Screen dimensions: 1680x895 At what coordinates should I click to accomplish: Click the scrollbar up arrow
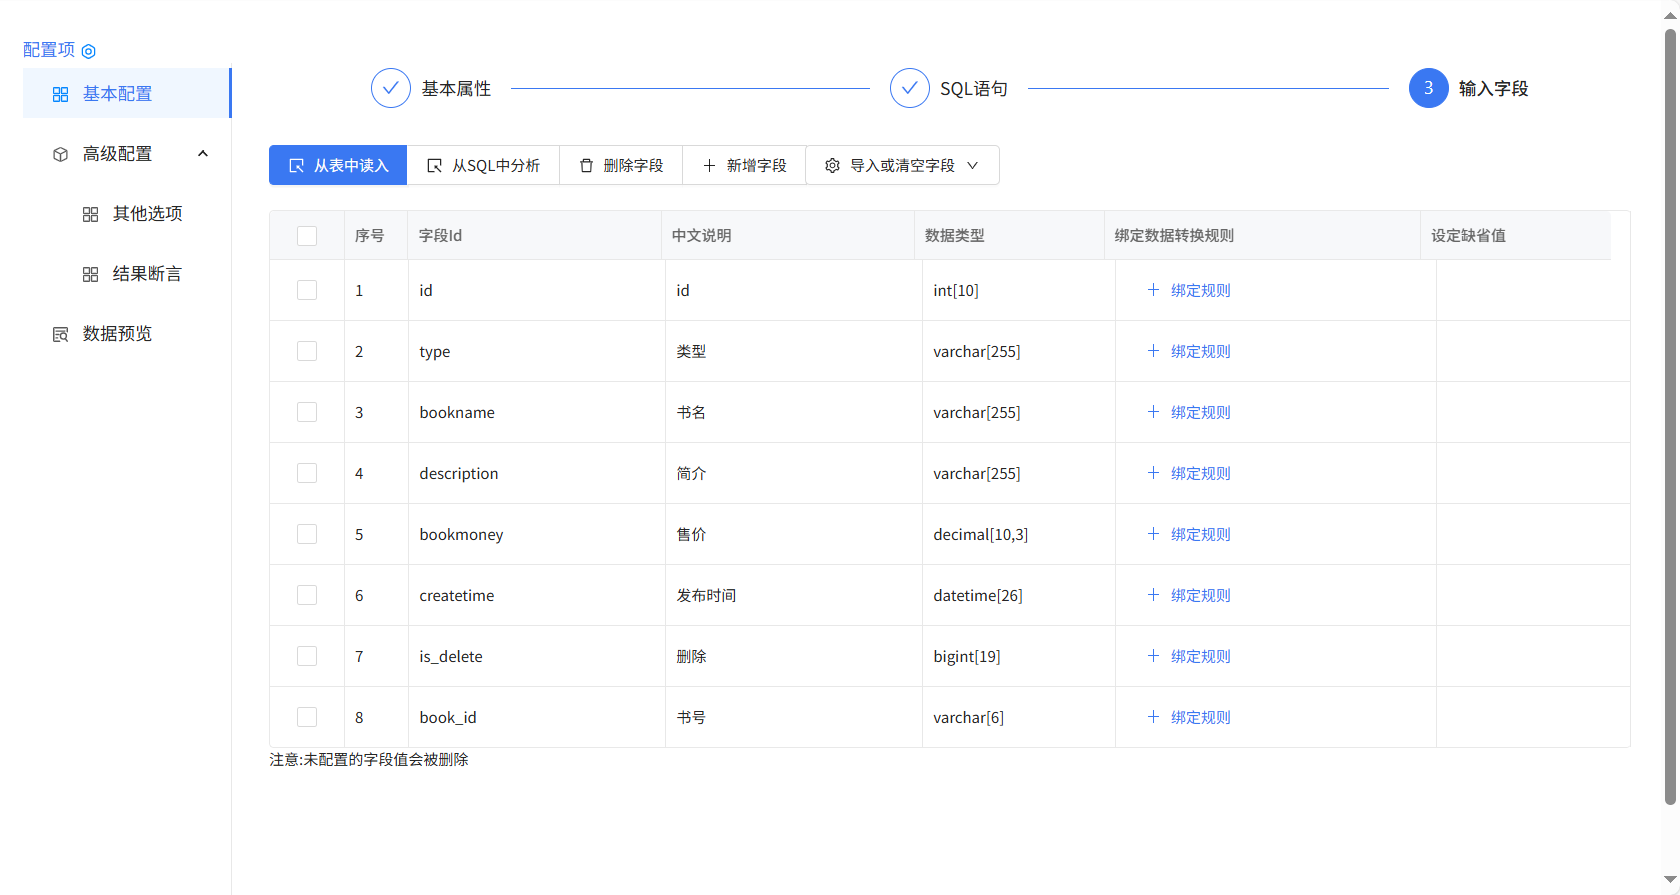tap(1670, 14)
